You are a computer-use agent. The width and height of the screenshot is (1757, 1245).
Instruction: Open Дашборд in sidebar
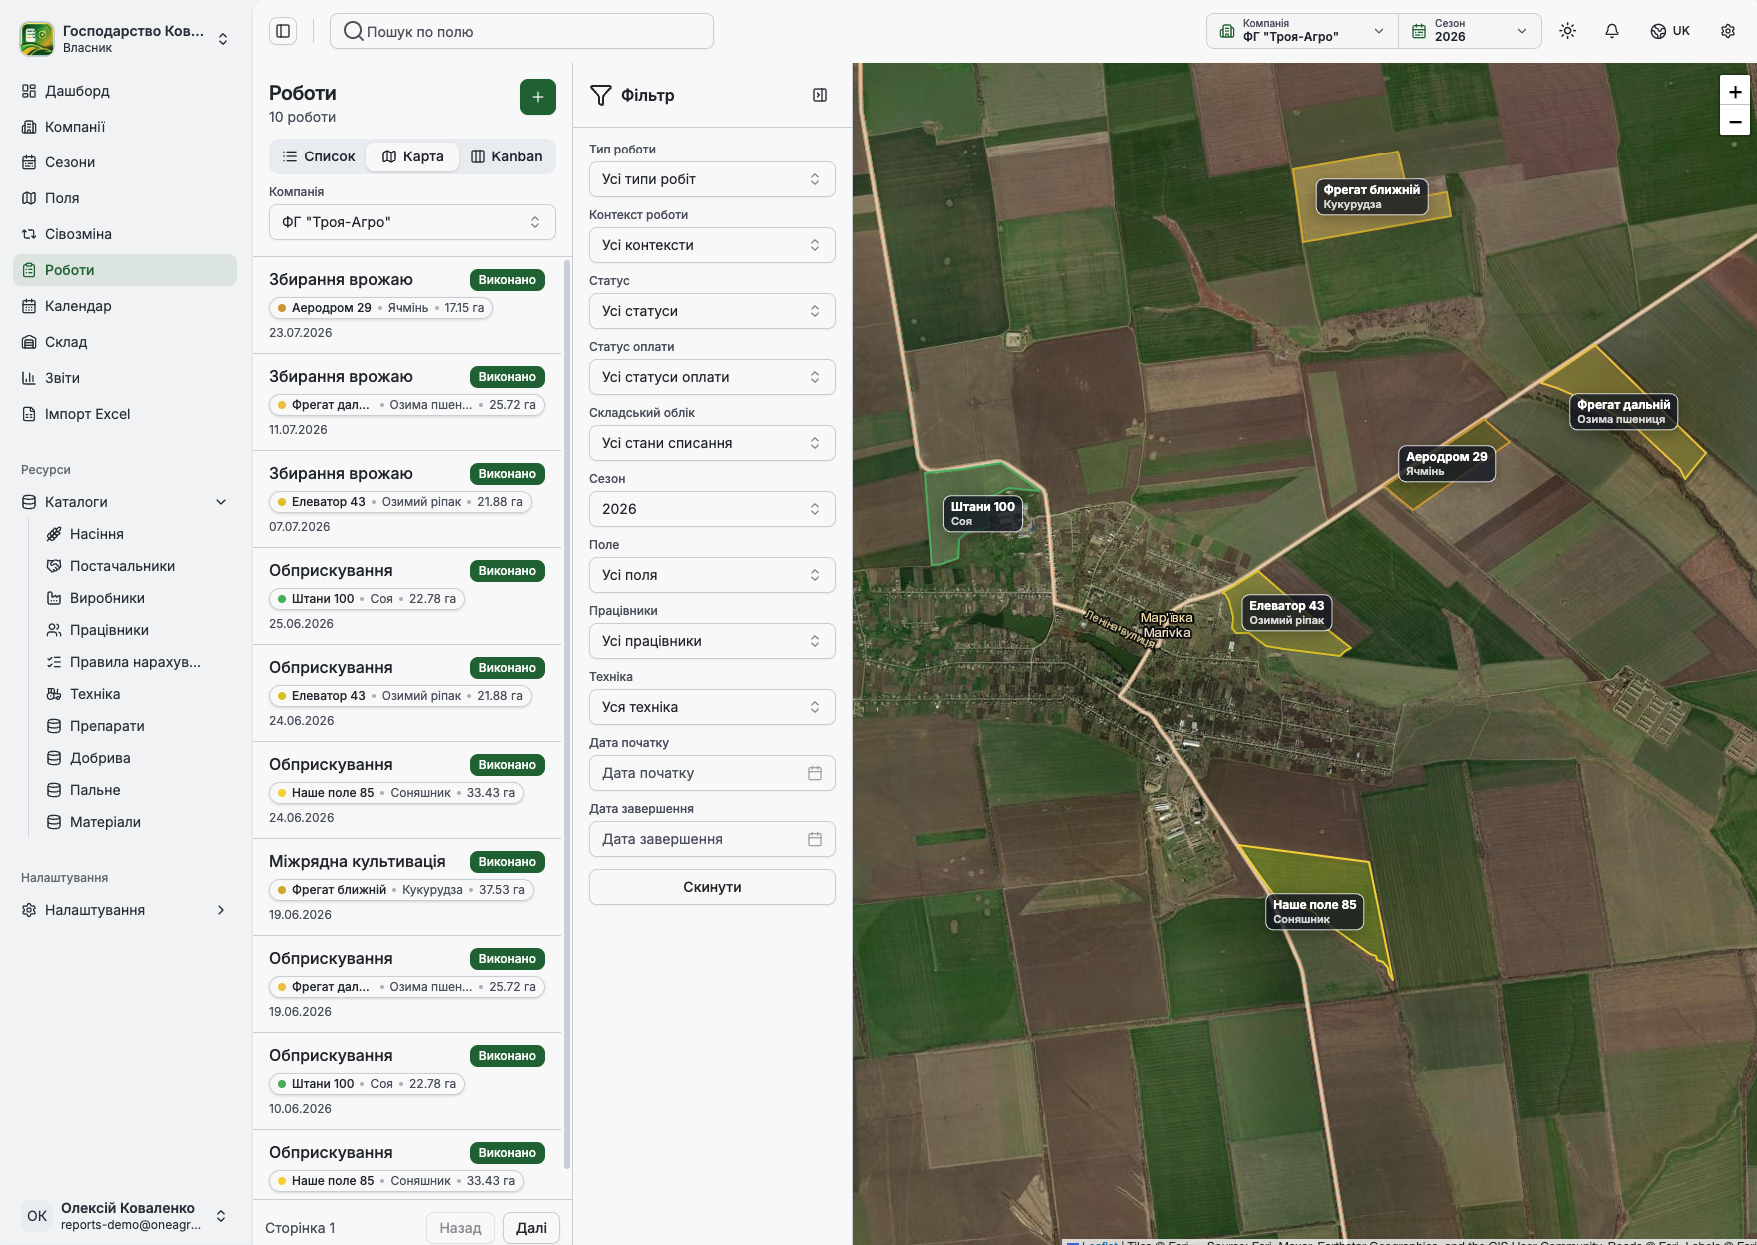tap(125, 91)
